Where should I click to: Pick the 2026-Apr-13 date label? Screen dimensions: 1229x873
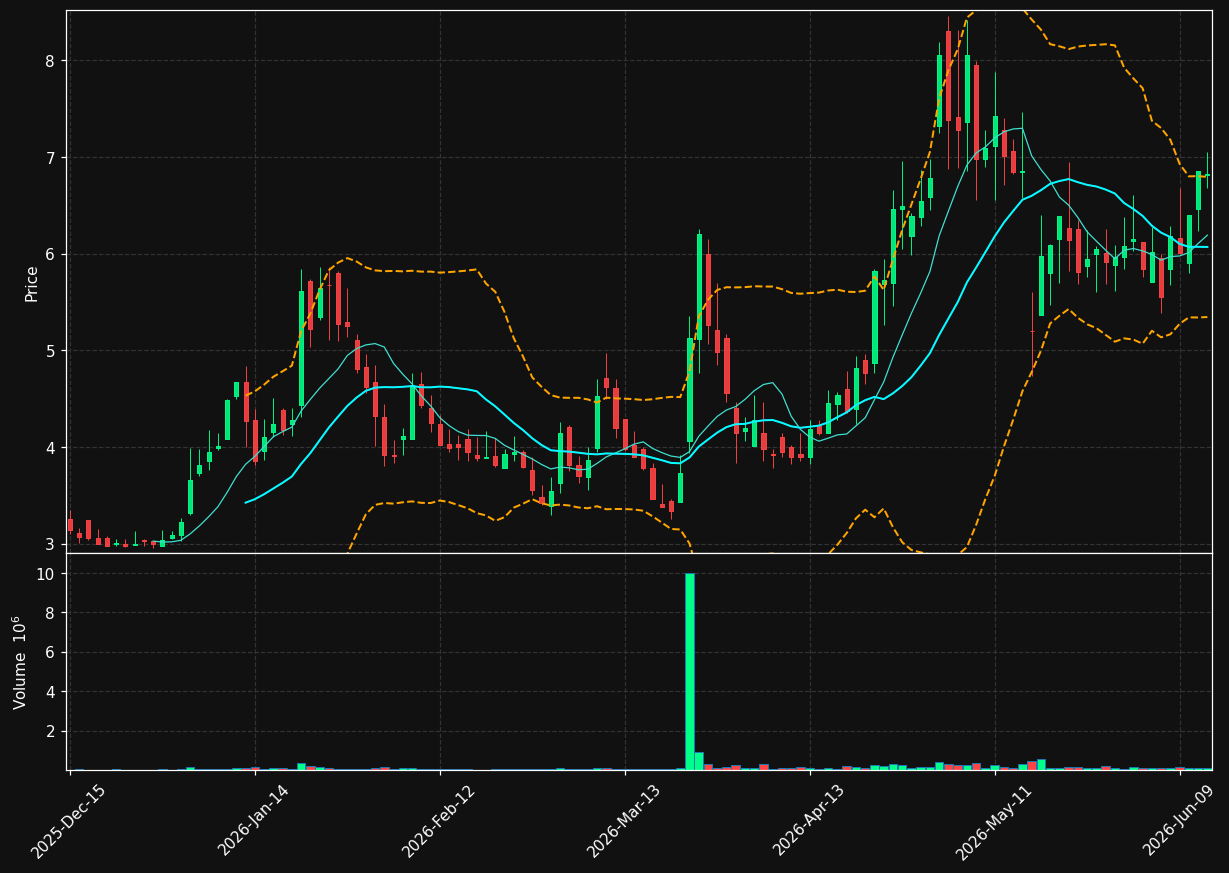tap(808, 821)
